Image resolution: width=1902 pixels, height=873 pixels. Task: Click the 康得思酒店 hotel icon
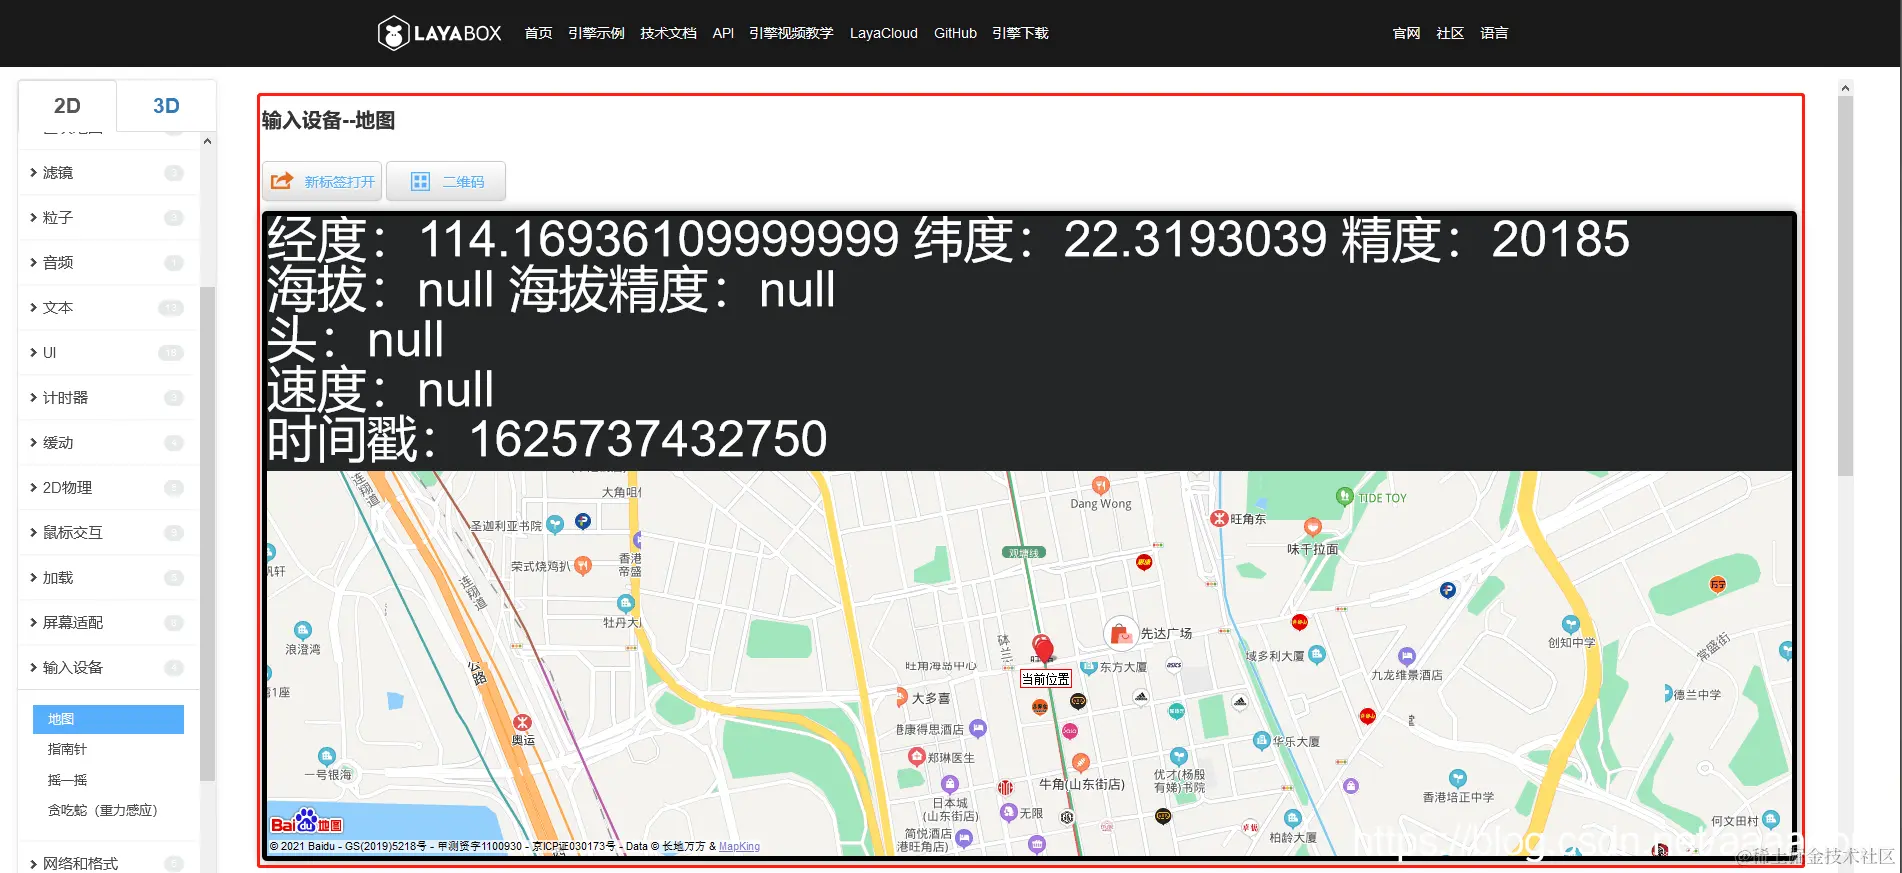978,728
